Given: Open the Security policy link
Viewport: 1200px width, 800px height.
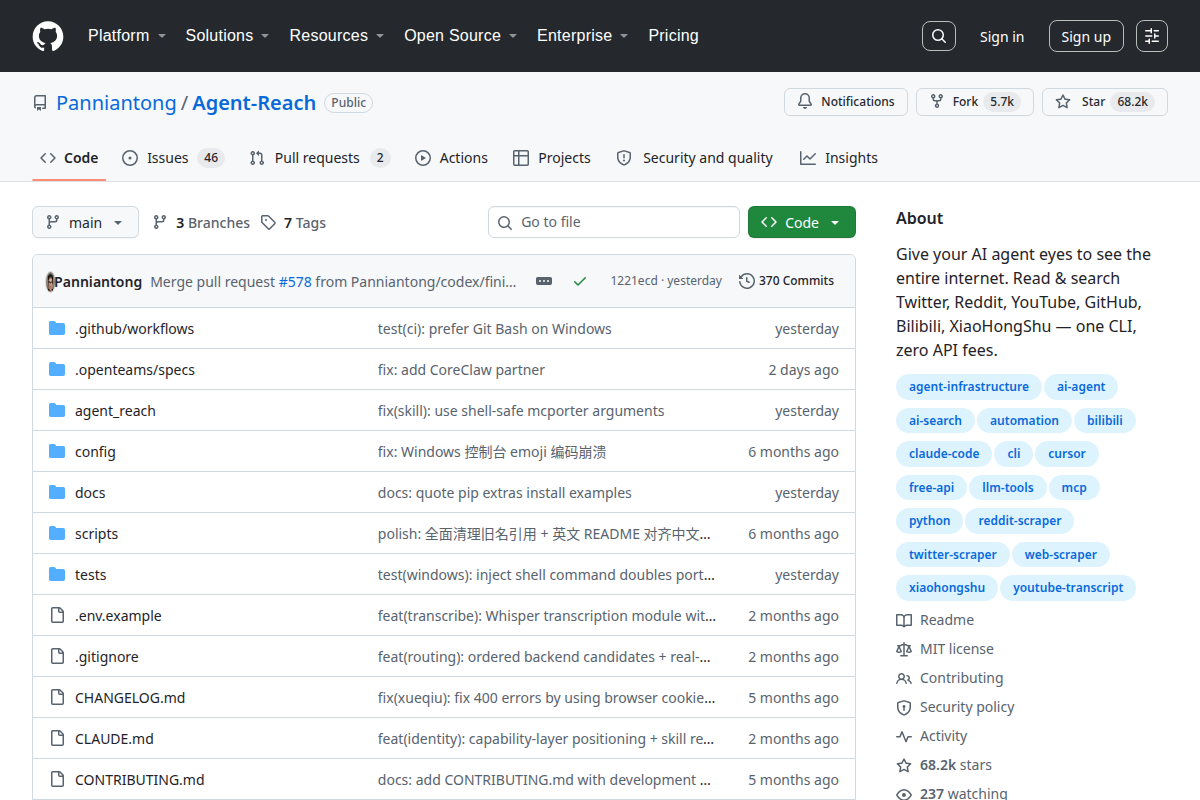Looking at the screenshot, I should 955,707.
